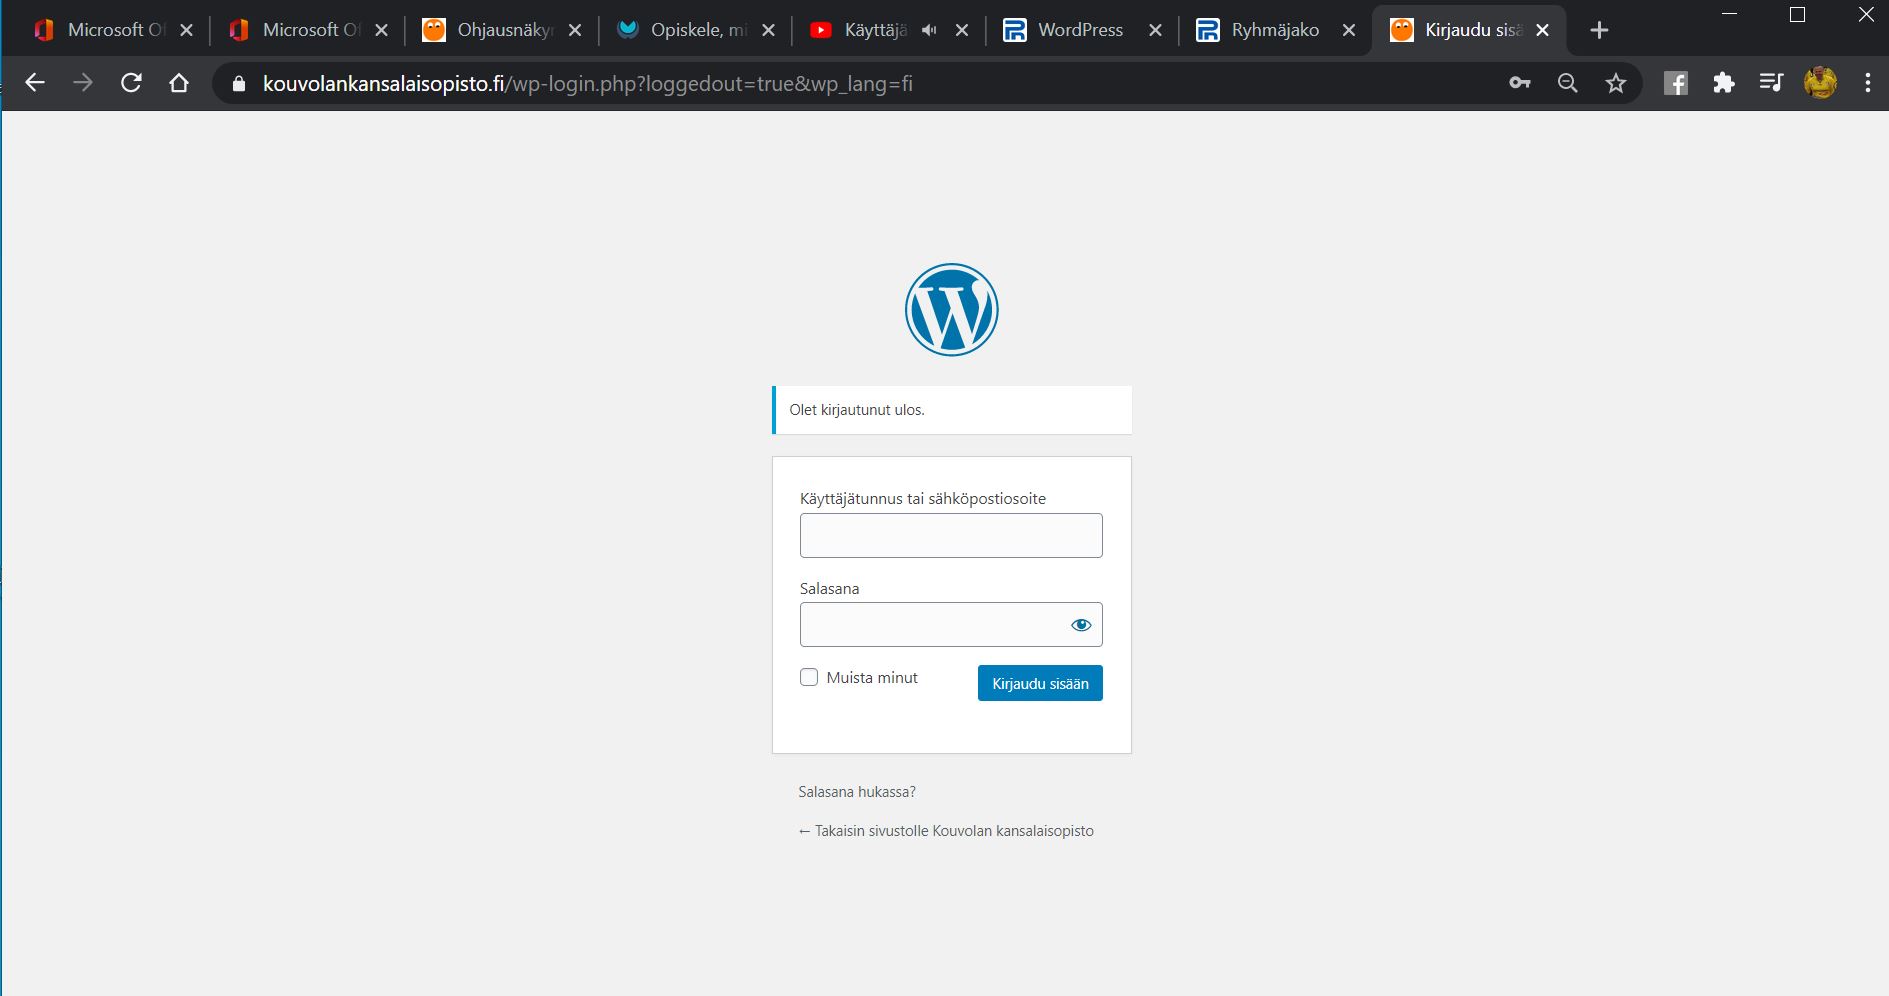Close the Kirjaudu sisään tab
The image size is (1889, 996).
pos(1542,30)
